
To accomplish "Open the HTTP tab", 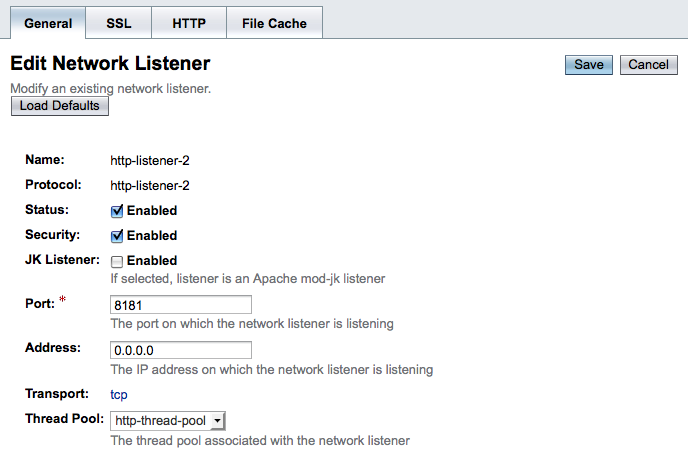I will click(x=188, y=22).
